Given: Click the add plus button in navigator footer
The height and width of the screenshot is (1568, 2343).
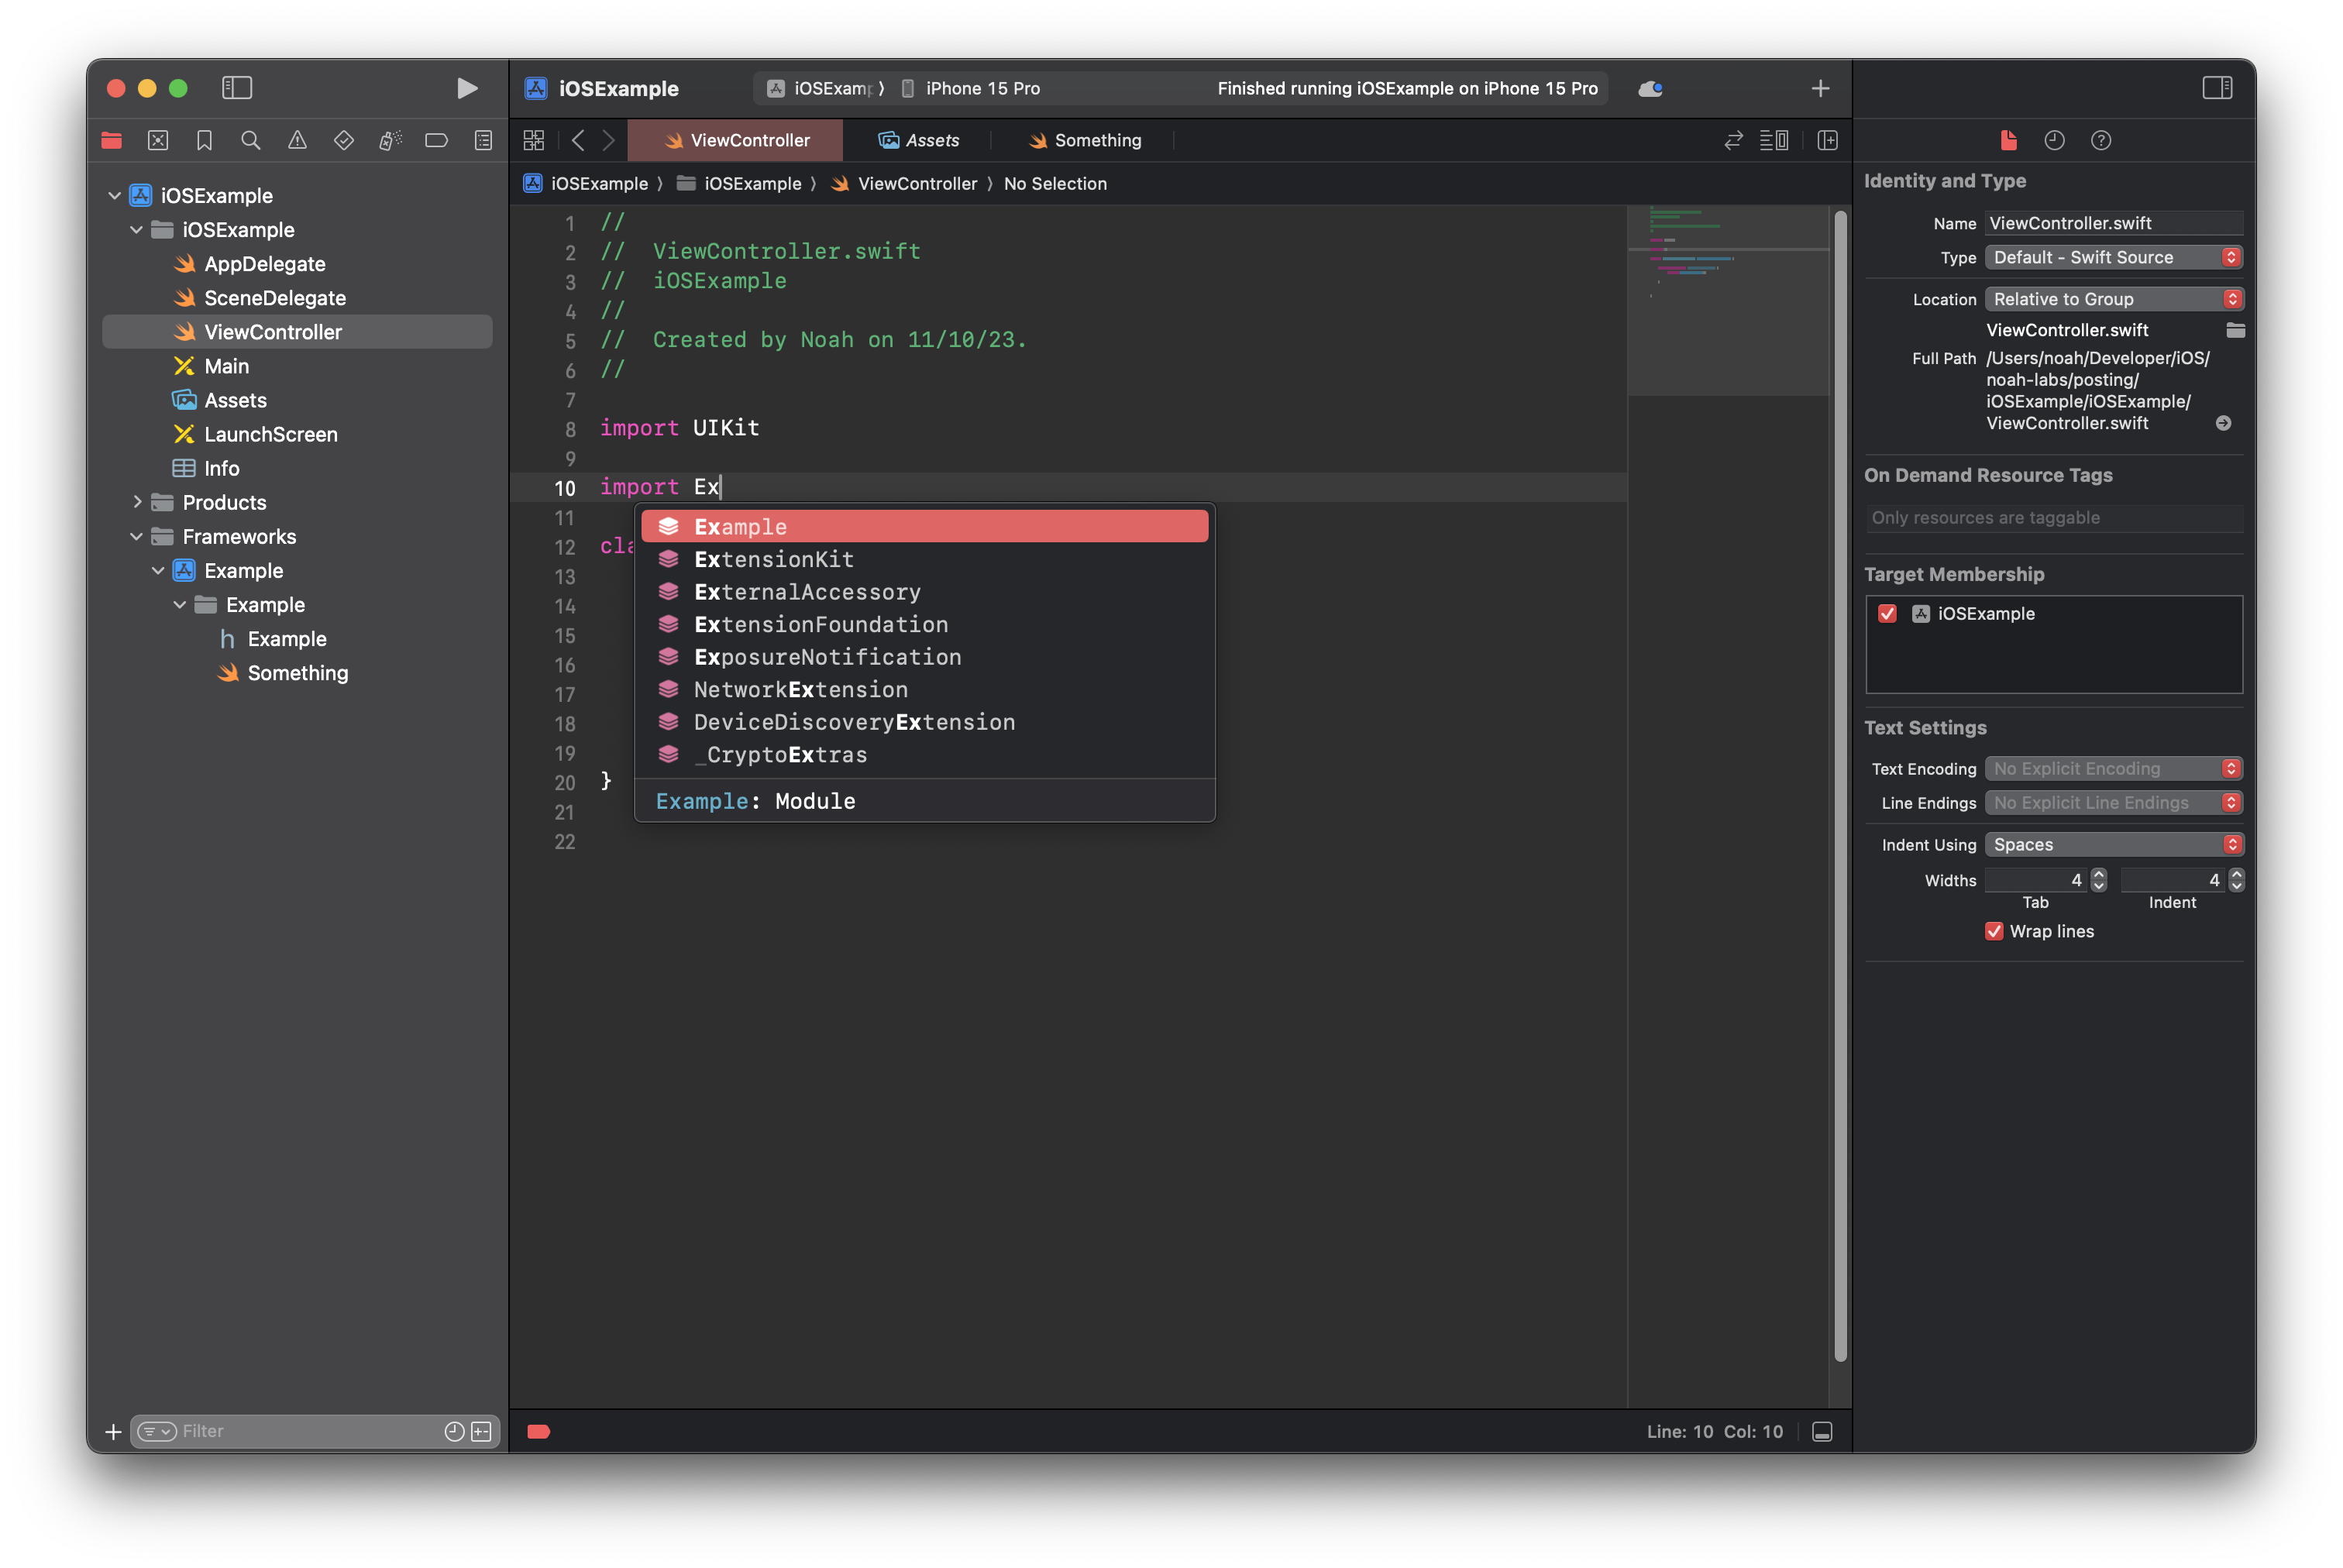Looking at the screenshot, I should pyautogui.click(x=113, y=1432).
